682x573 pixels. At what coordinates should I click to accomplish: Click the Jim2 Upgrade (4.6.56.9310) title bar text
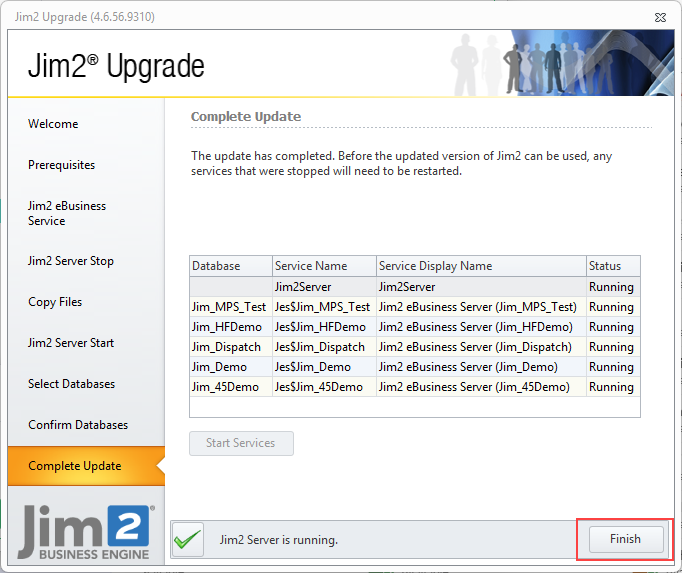coord(85,17)
